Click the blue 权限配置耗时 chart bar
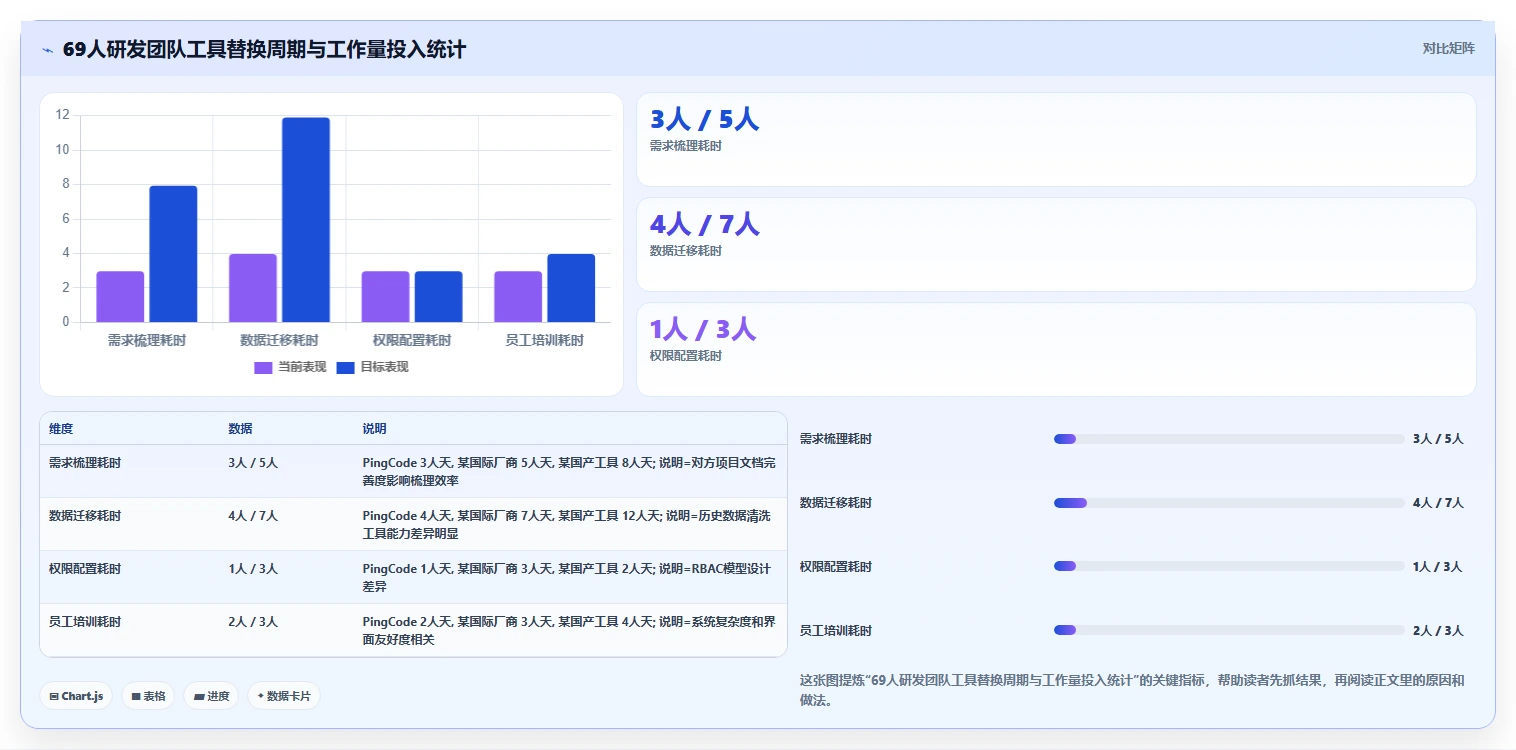 (438, 297)
